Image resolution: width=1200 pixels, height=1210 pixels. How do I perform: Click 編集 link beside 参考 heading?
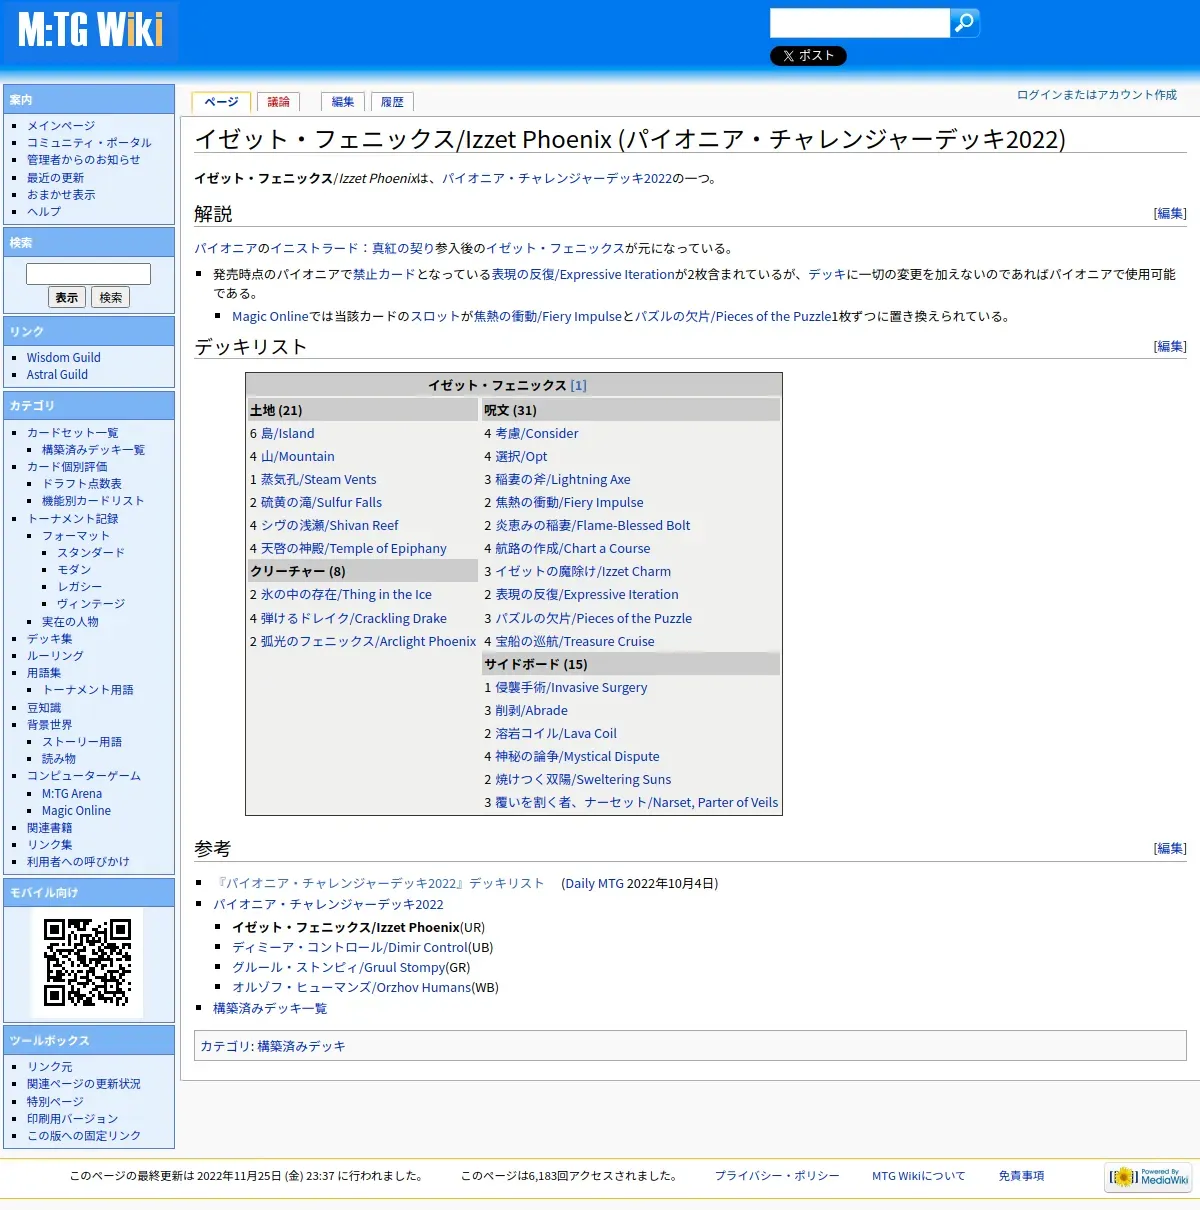click(1170, 848)
